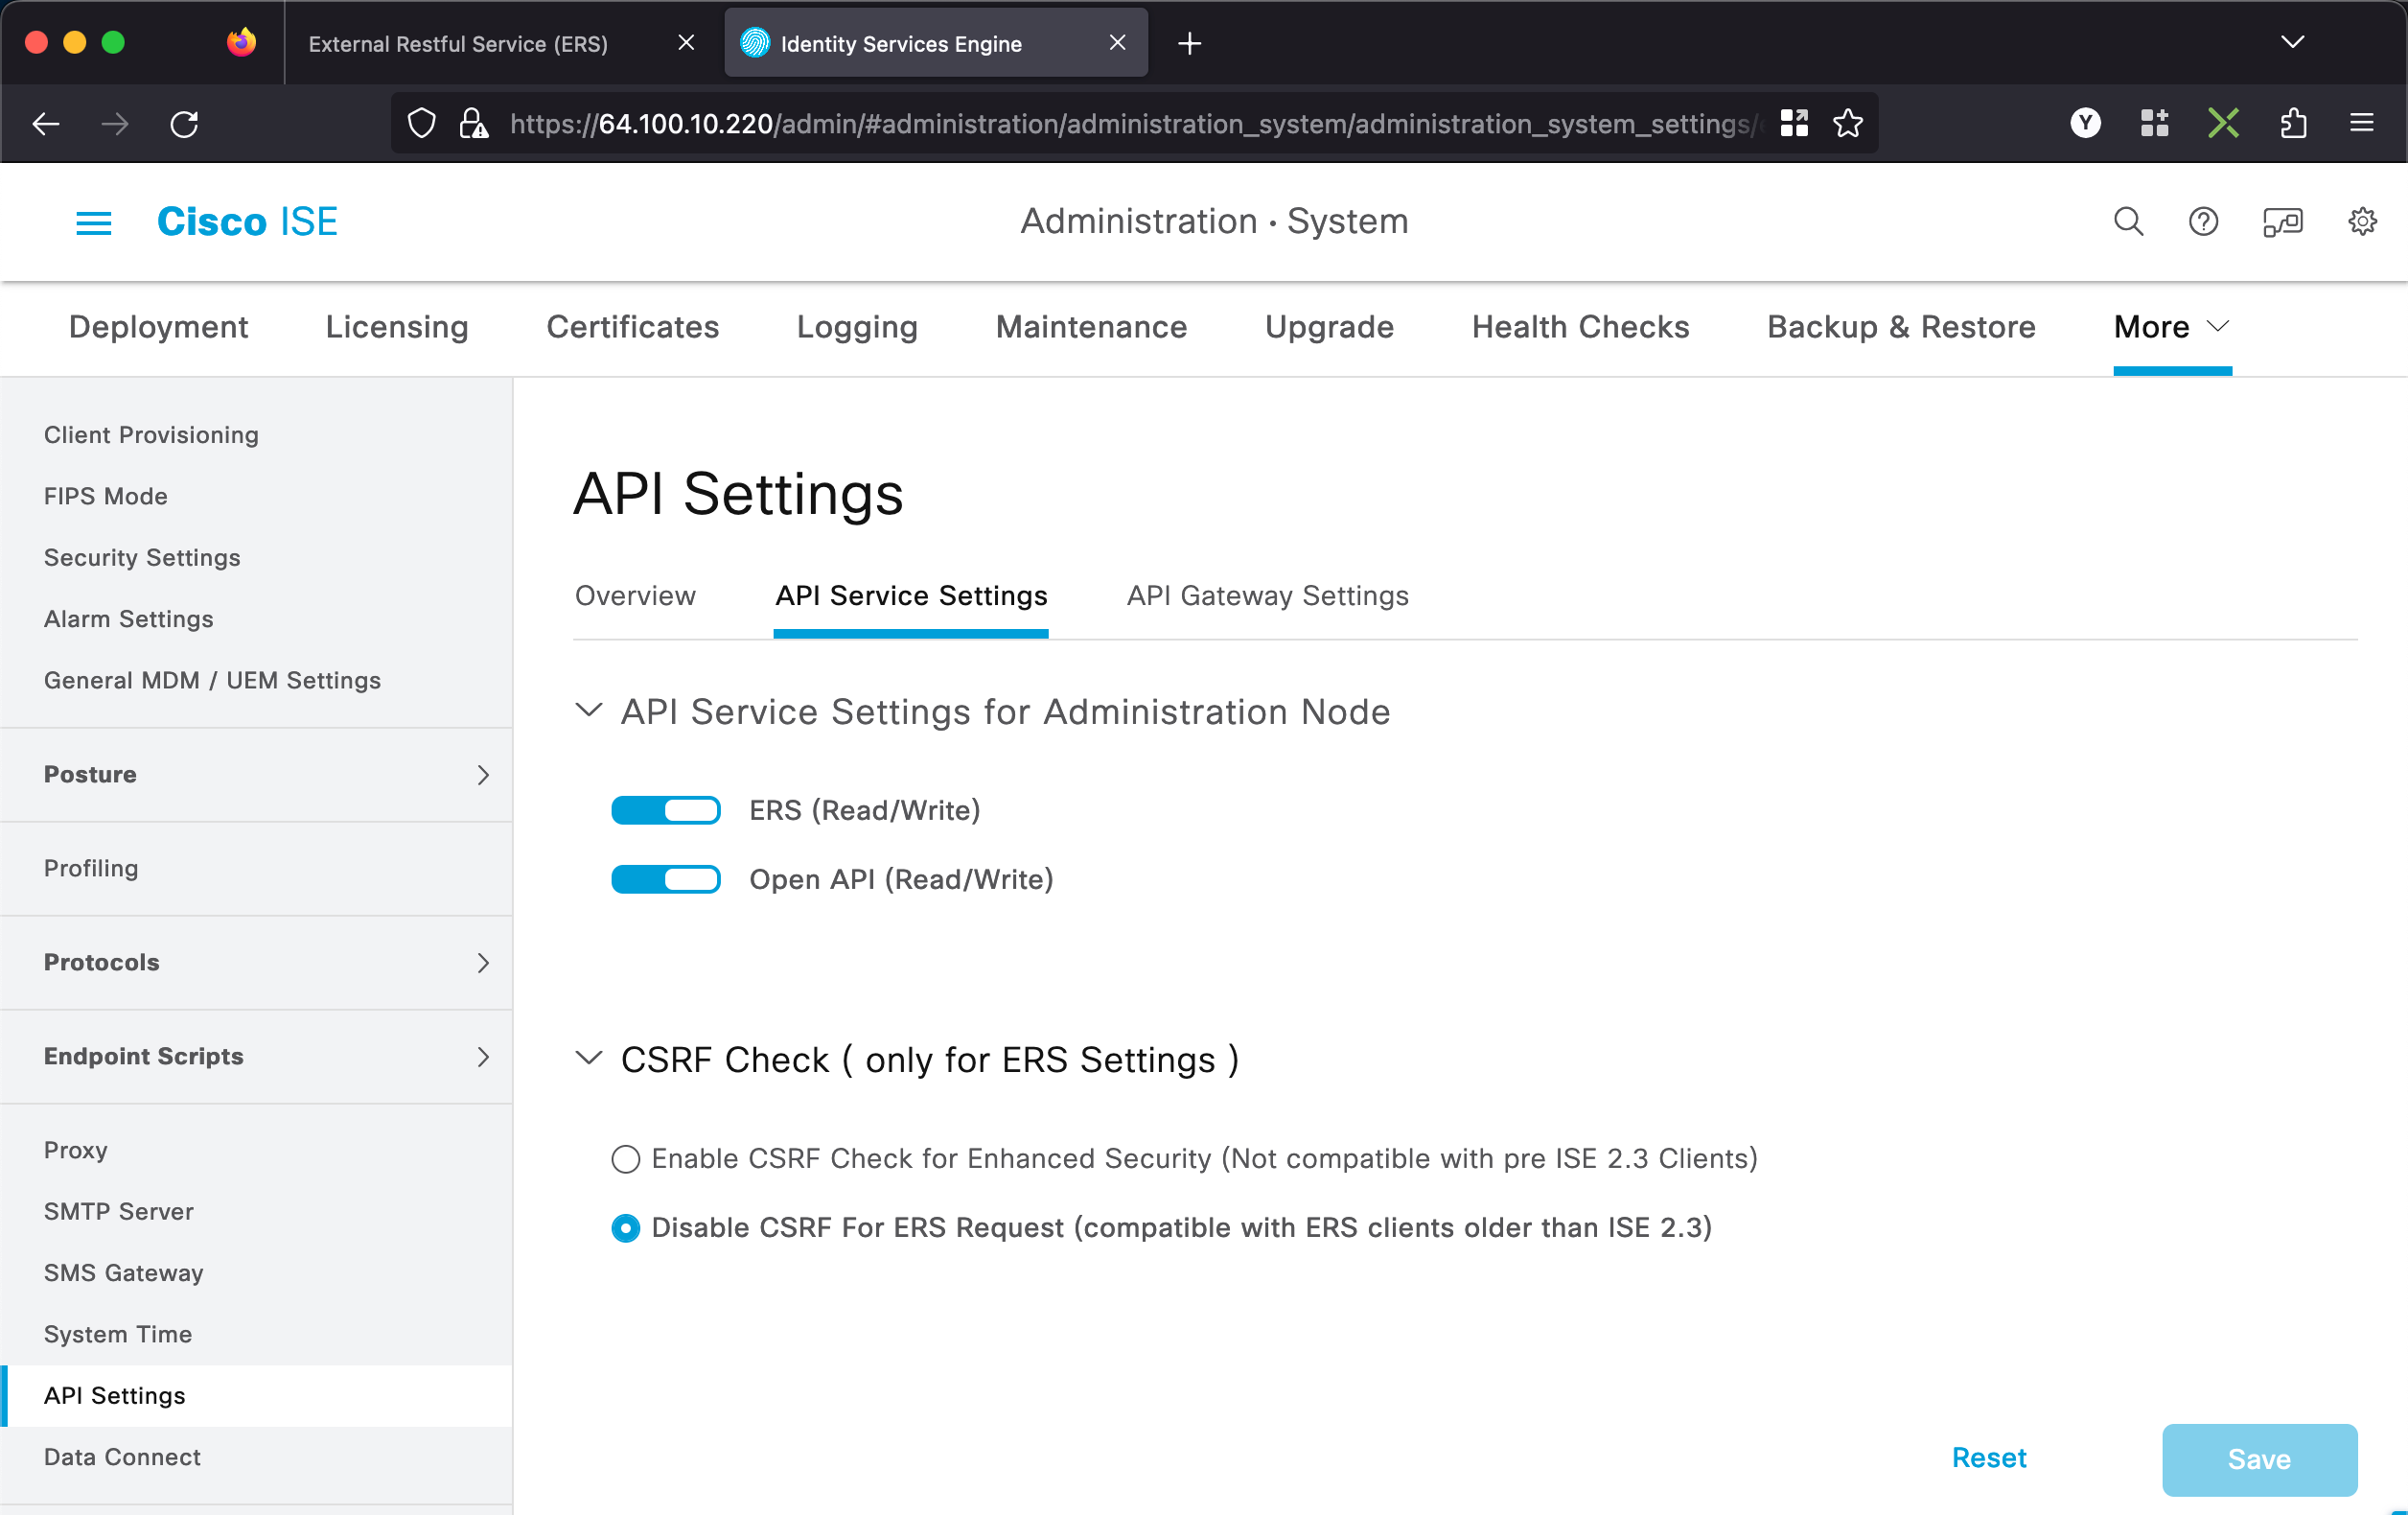Screen dimensions: 2408x1515
Task: Click the shield tracking protection icon
Action: tap(422, 123)
